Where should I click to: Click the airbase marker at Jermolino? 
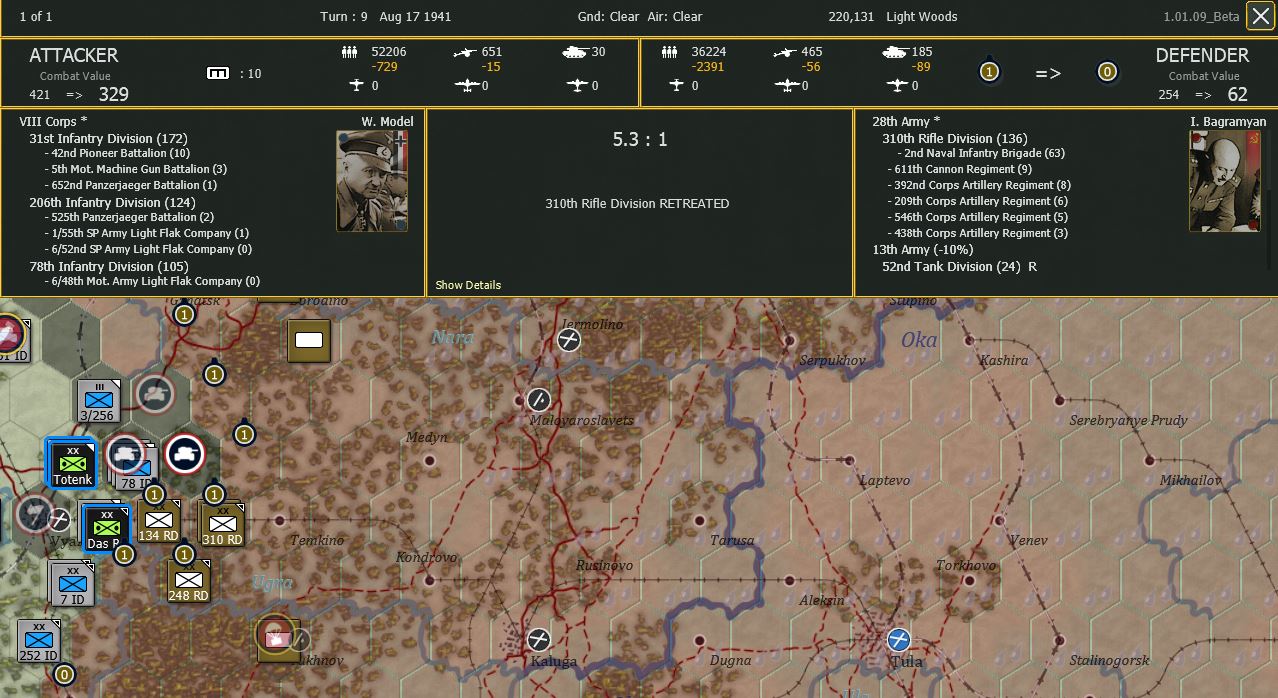click(569, 341)
